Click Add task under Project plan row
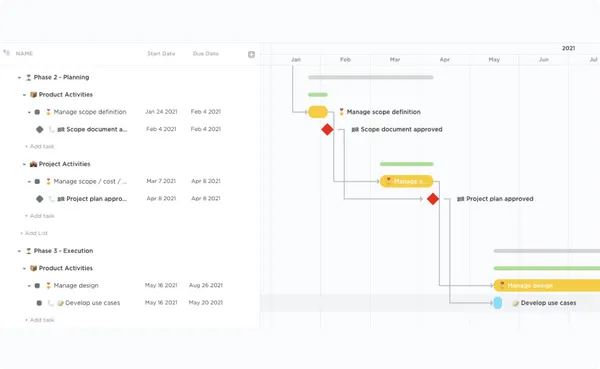The image size is (600, 369). [40, 216]
